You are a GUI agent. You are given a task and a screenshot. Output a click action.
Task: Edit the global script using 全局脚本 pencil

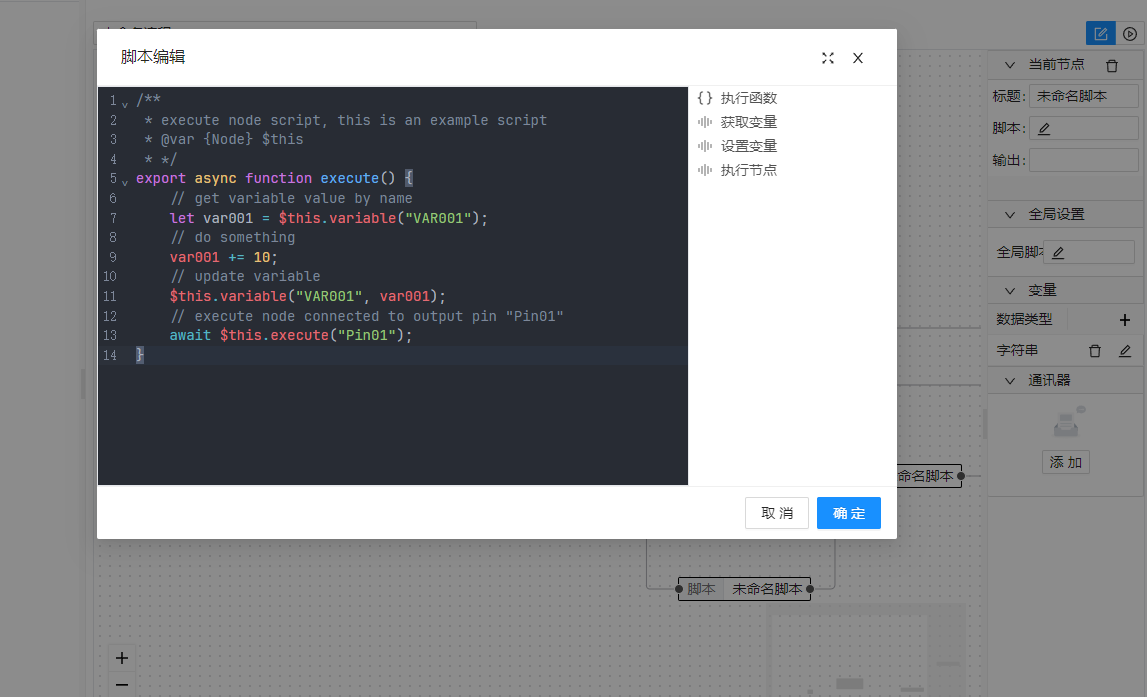1058,252
